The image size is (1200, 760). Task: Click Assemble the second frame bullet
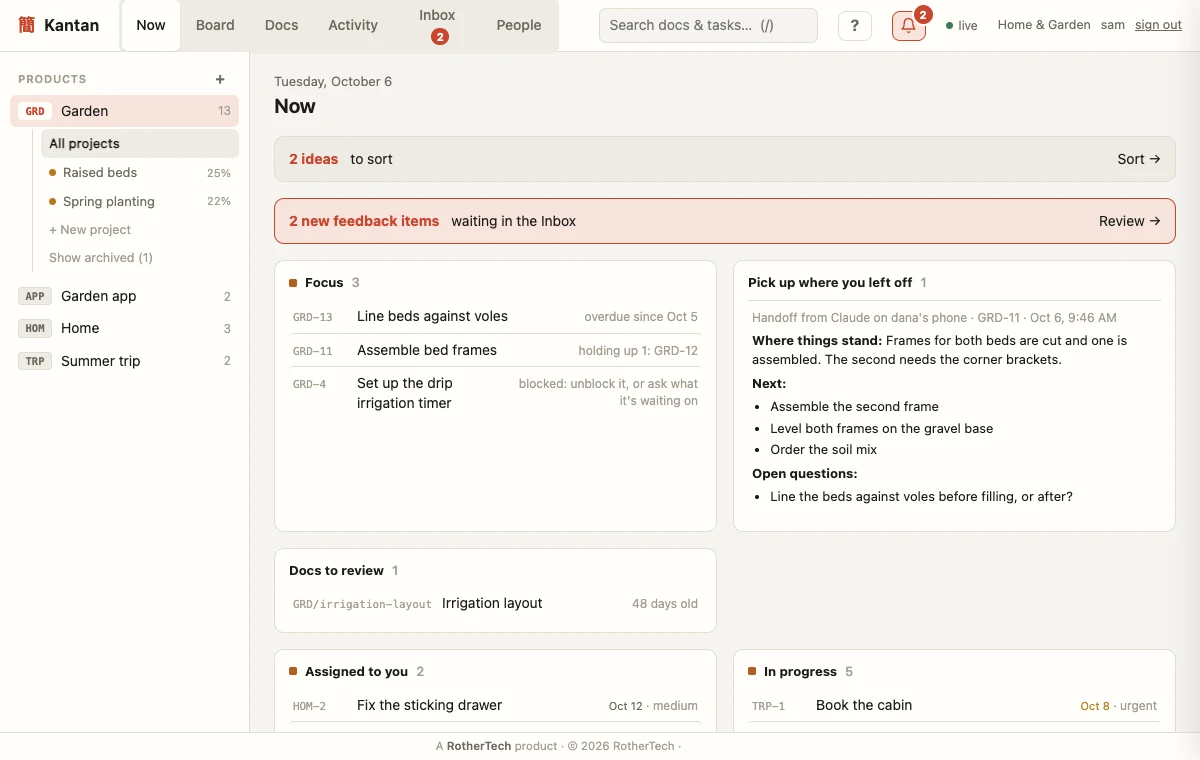(854, 407)
